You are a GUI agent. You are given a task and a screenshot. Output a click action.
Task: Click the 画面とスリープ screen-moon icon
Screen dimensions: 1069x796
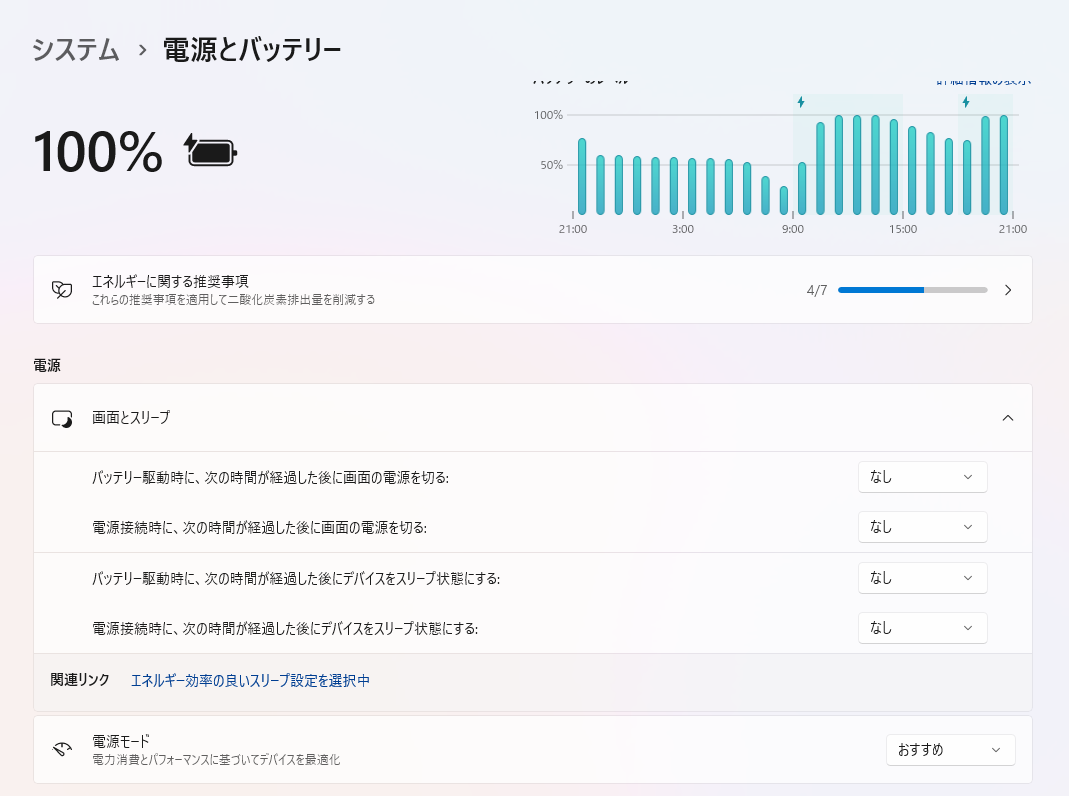click(x=62, y=418)
